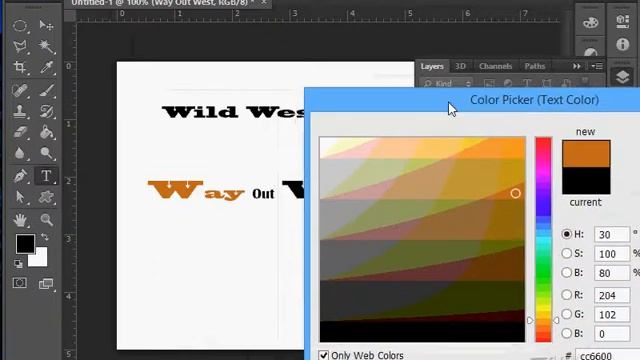Screen dimensions: 640x360
Task: Open the 3D materials panel icon
Action: (622, 20)
